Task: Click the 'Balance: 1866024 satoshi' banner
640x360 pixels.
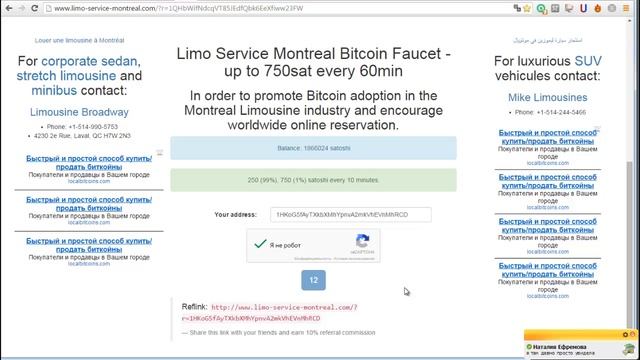Action: pos(313,148)
